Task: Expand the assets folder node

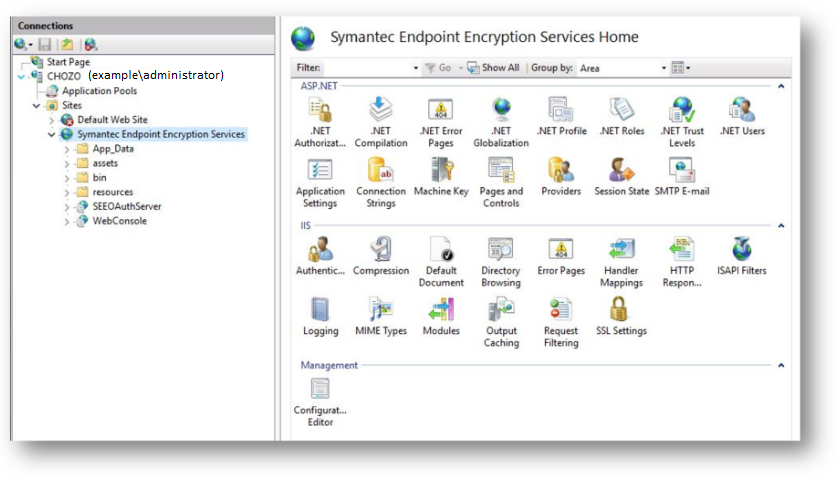Action: coord(67,164)
